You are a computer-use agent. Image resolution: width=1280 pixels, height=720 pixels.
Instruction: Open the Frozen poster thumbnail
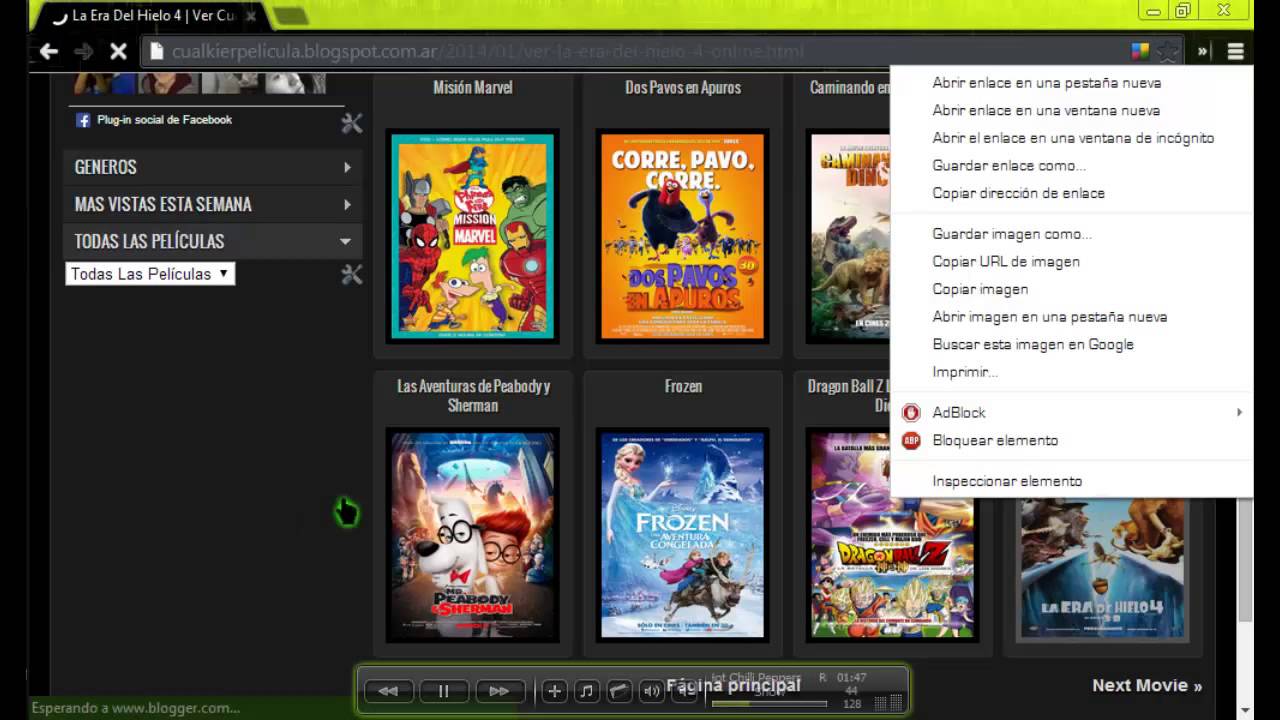point(683,535)
